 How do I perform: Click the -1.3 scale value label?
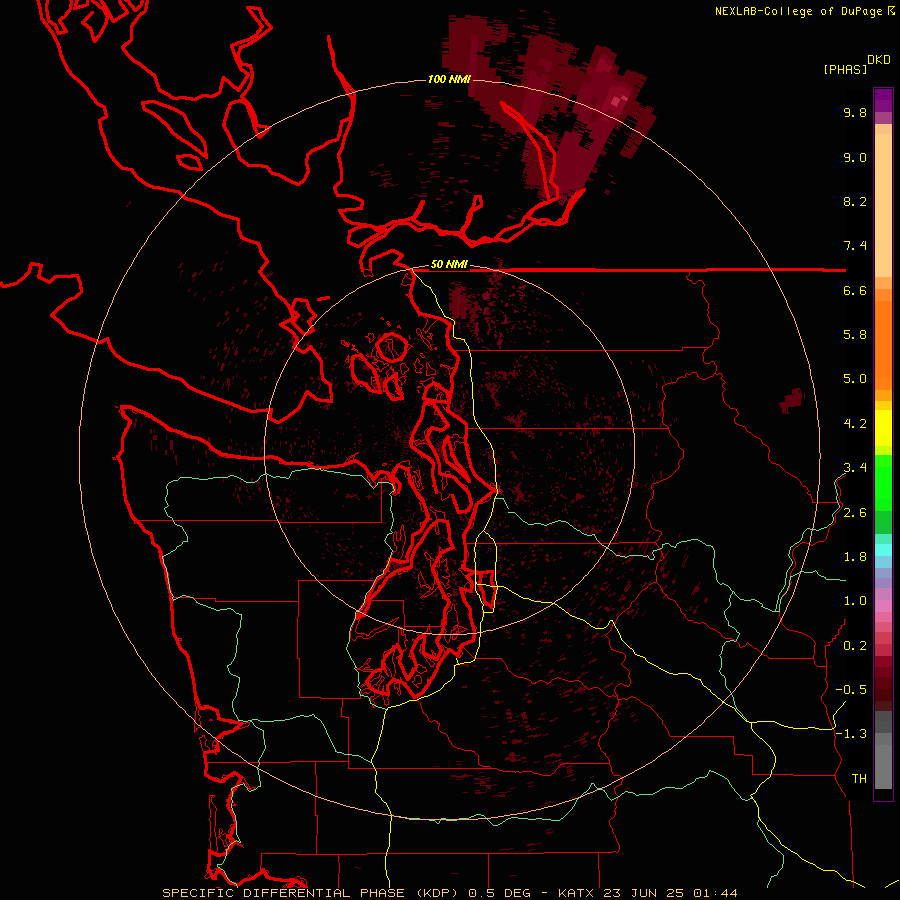point(851,734)
